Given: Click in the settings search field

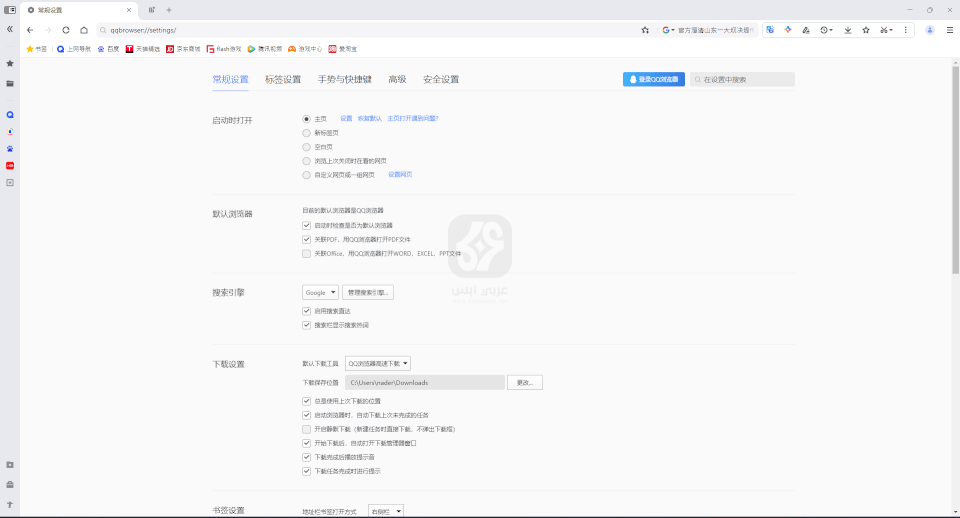Looking at the screenshot, I should (x=742, y=80).
